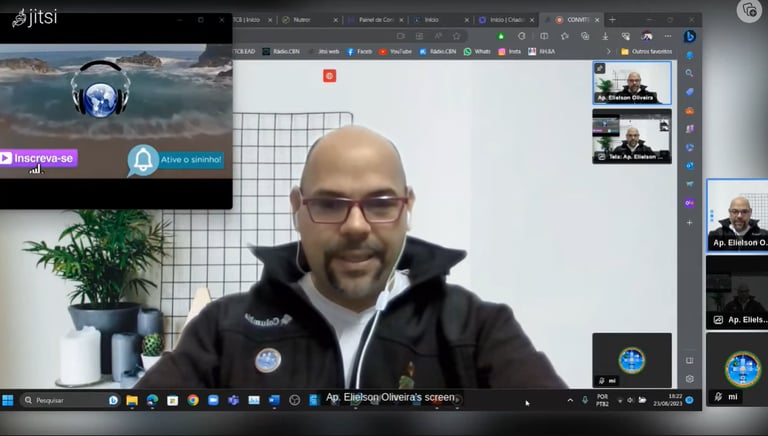The image size is (768, 436).
Task: Open the collections icon in Edge toolbar
Action: point(585,36)
